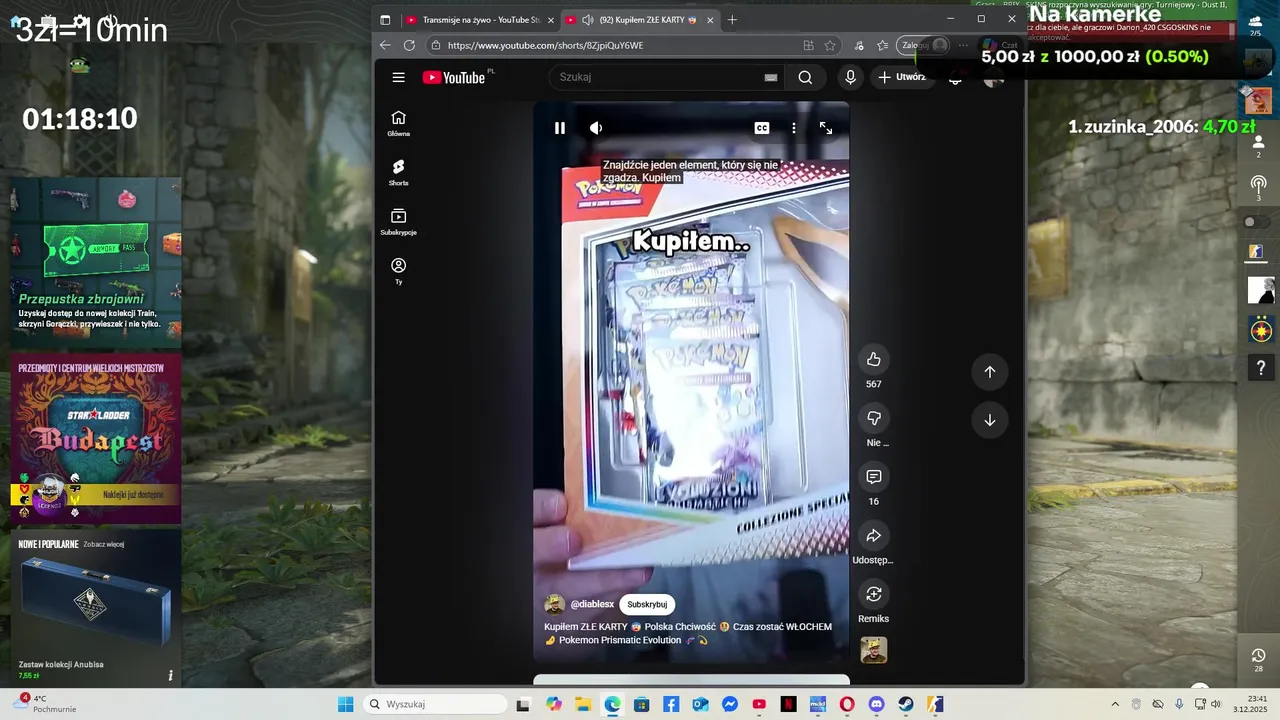
Task: Add page to favorites star
Action: point(830,45)
